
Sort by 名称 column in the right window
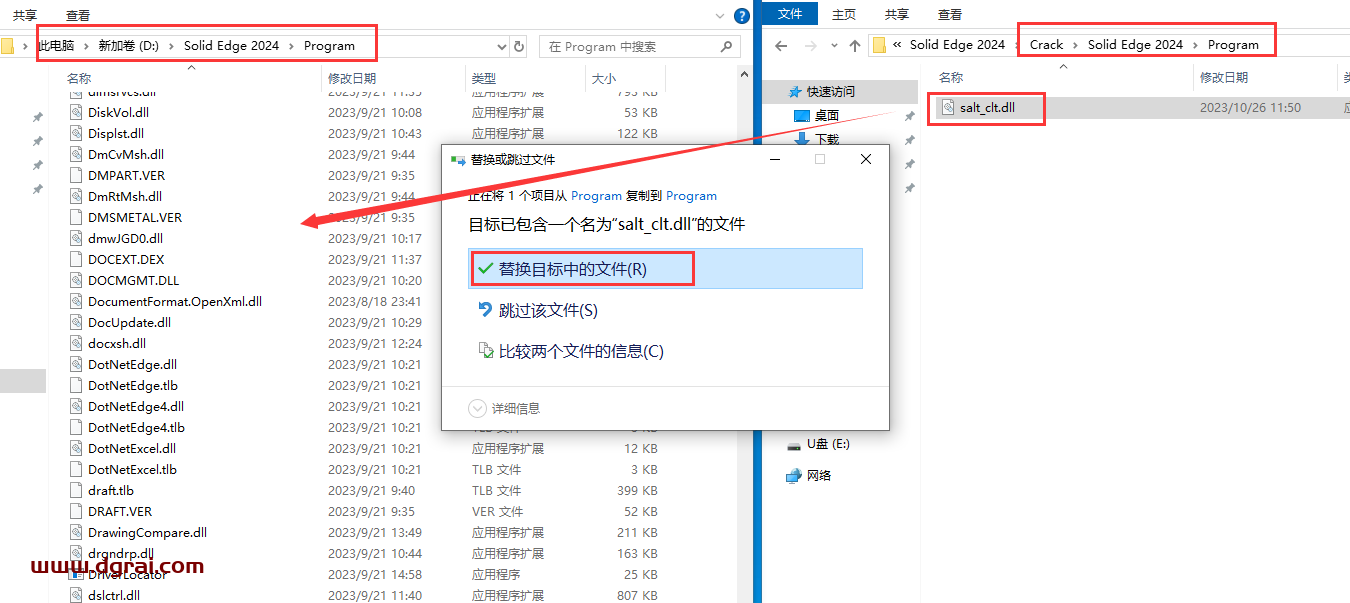click(x=951, y=77)
